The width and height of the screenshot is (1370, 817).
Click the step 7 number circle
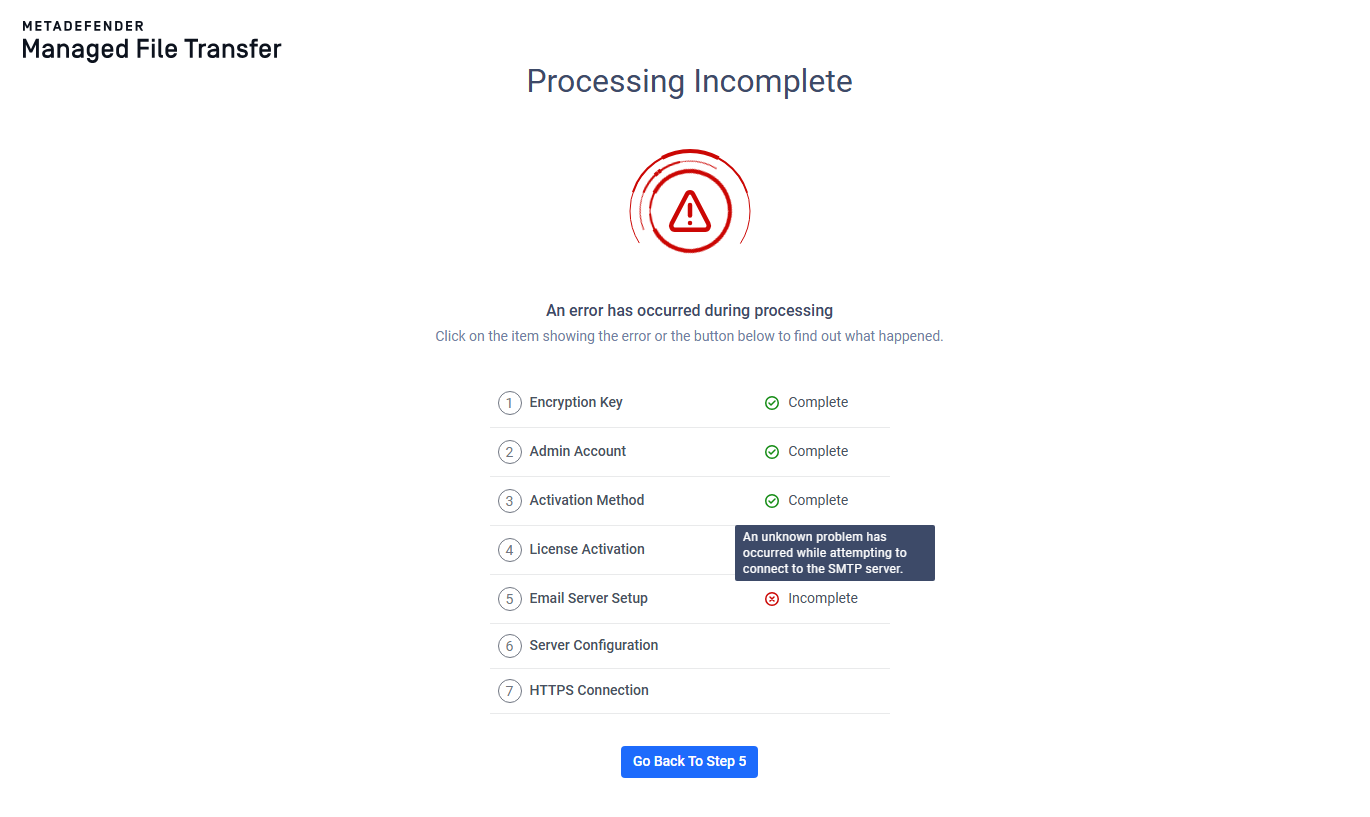[510, 691]
